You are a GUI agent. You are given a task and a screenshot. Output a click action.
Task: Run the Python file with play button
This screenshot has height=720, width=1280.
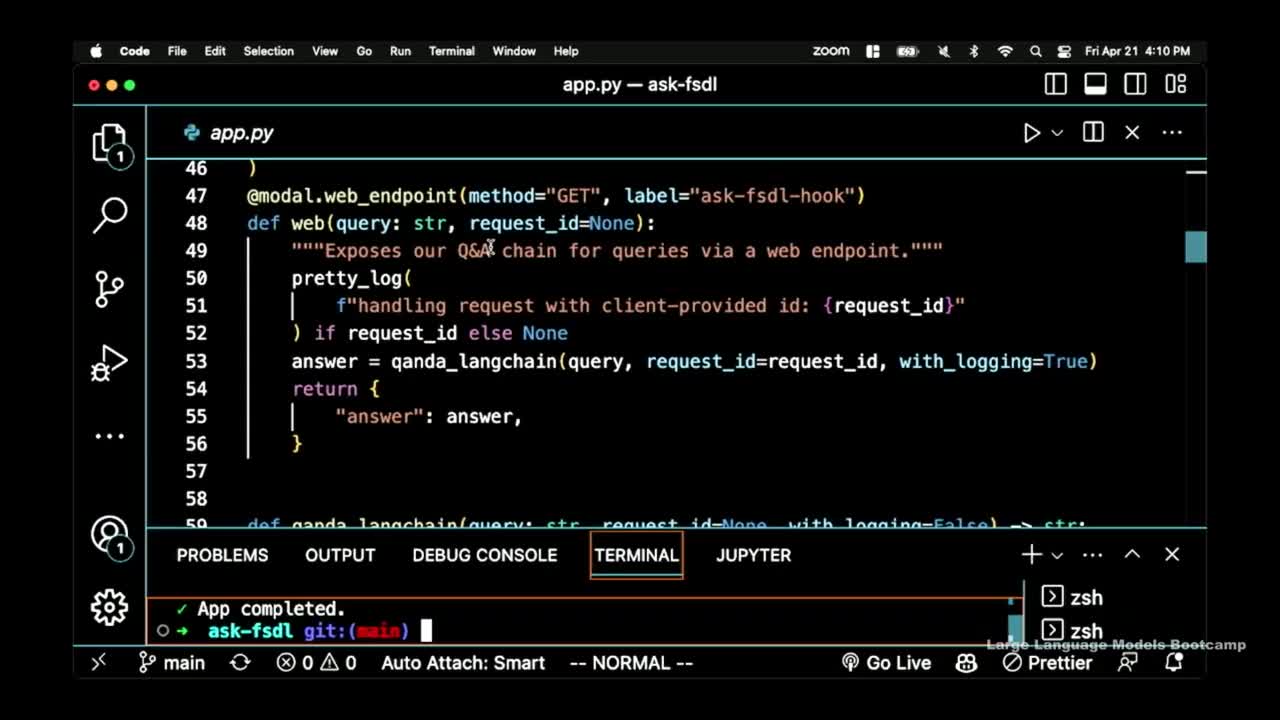pos(1031,133)
